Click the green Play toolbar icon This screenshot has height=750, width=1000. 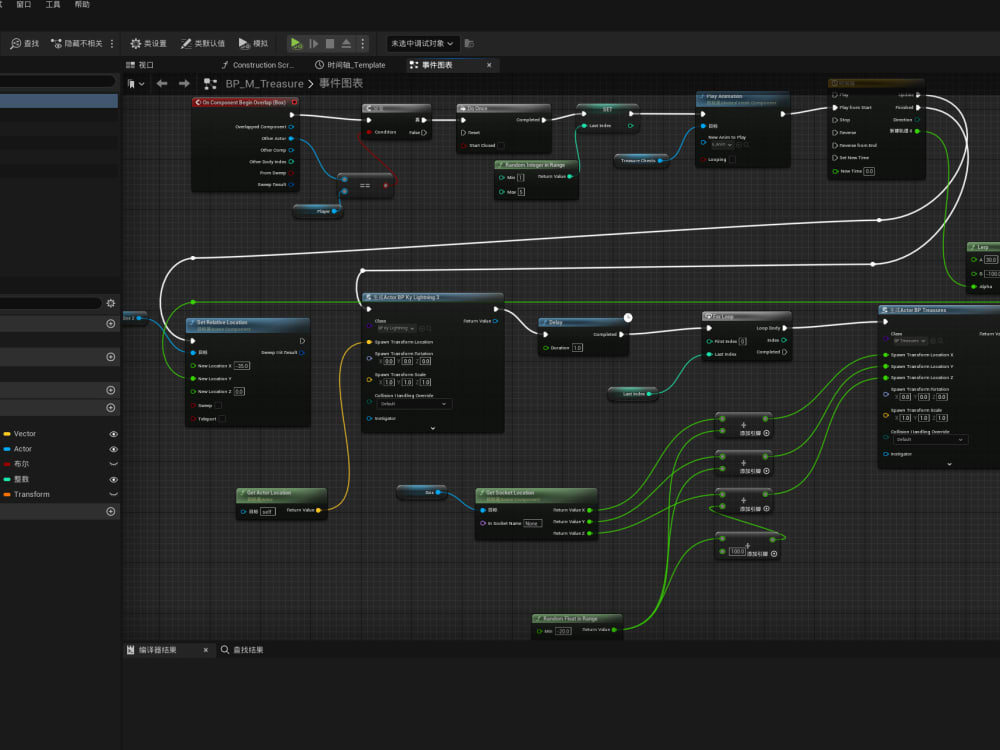pos(294,43)
